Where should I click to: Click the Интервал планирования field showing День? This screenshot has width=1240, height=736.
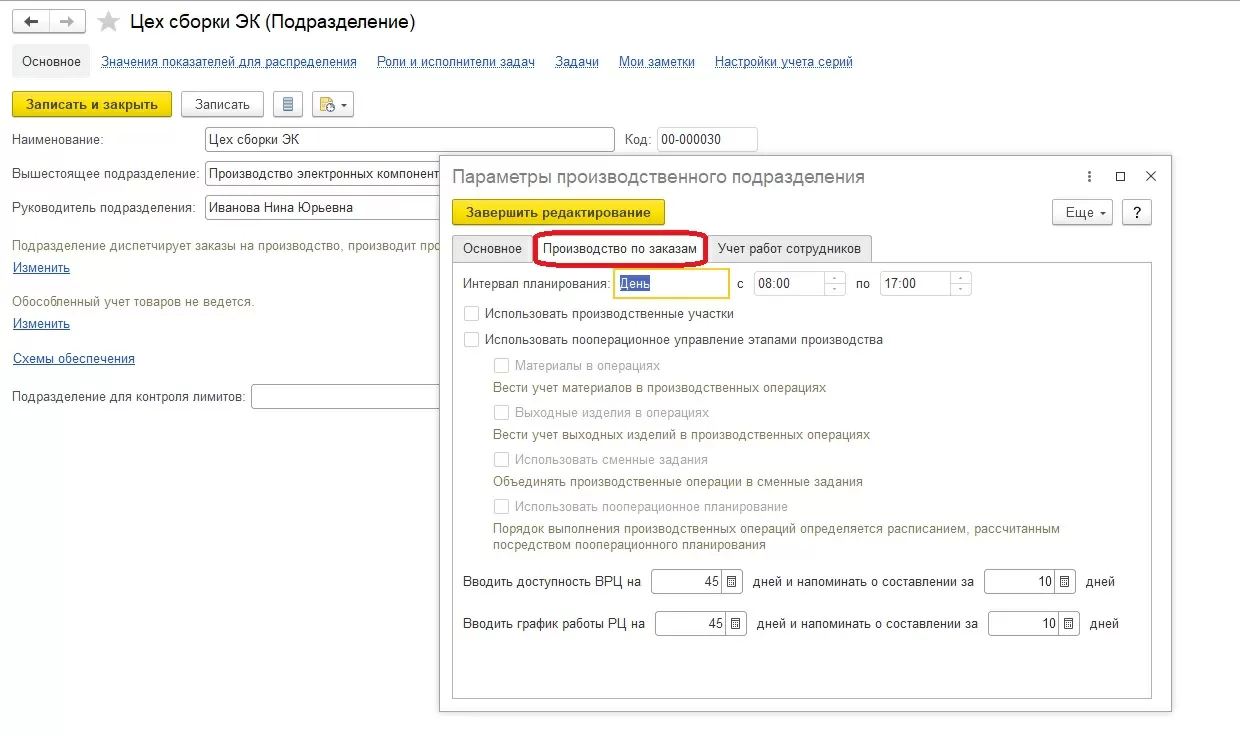[672, 283]
